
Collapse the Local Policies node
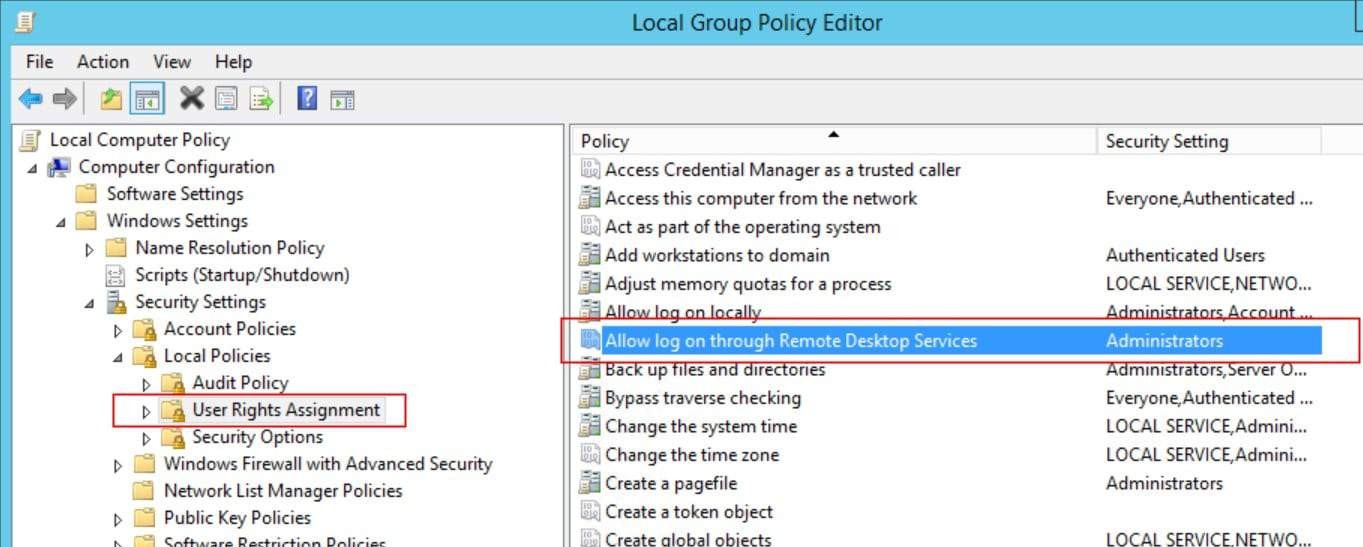point(118,357)
